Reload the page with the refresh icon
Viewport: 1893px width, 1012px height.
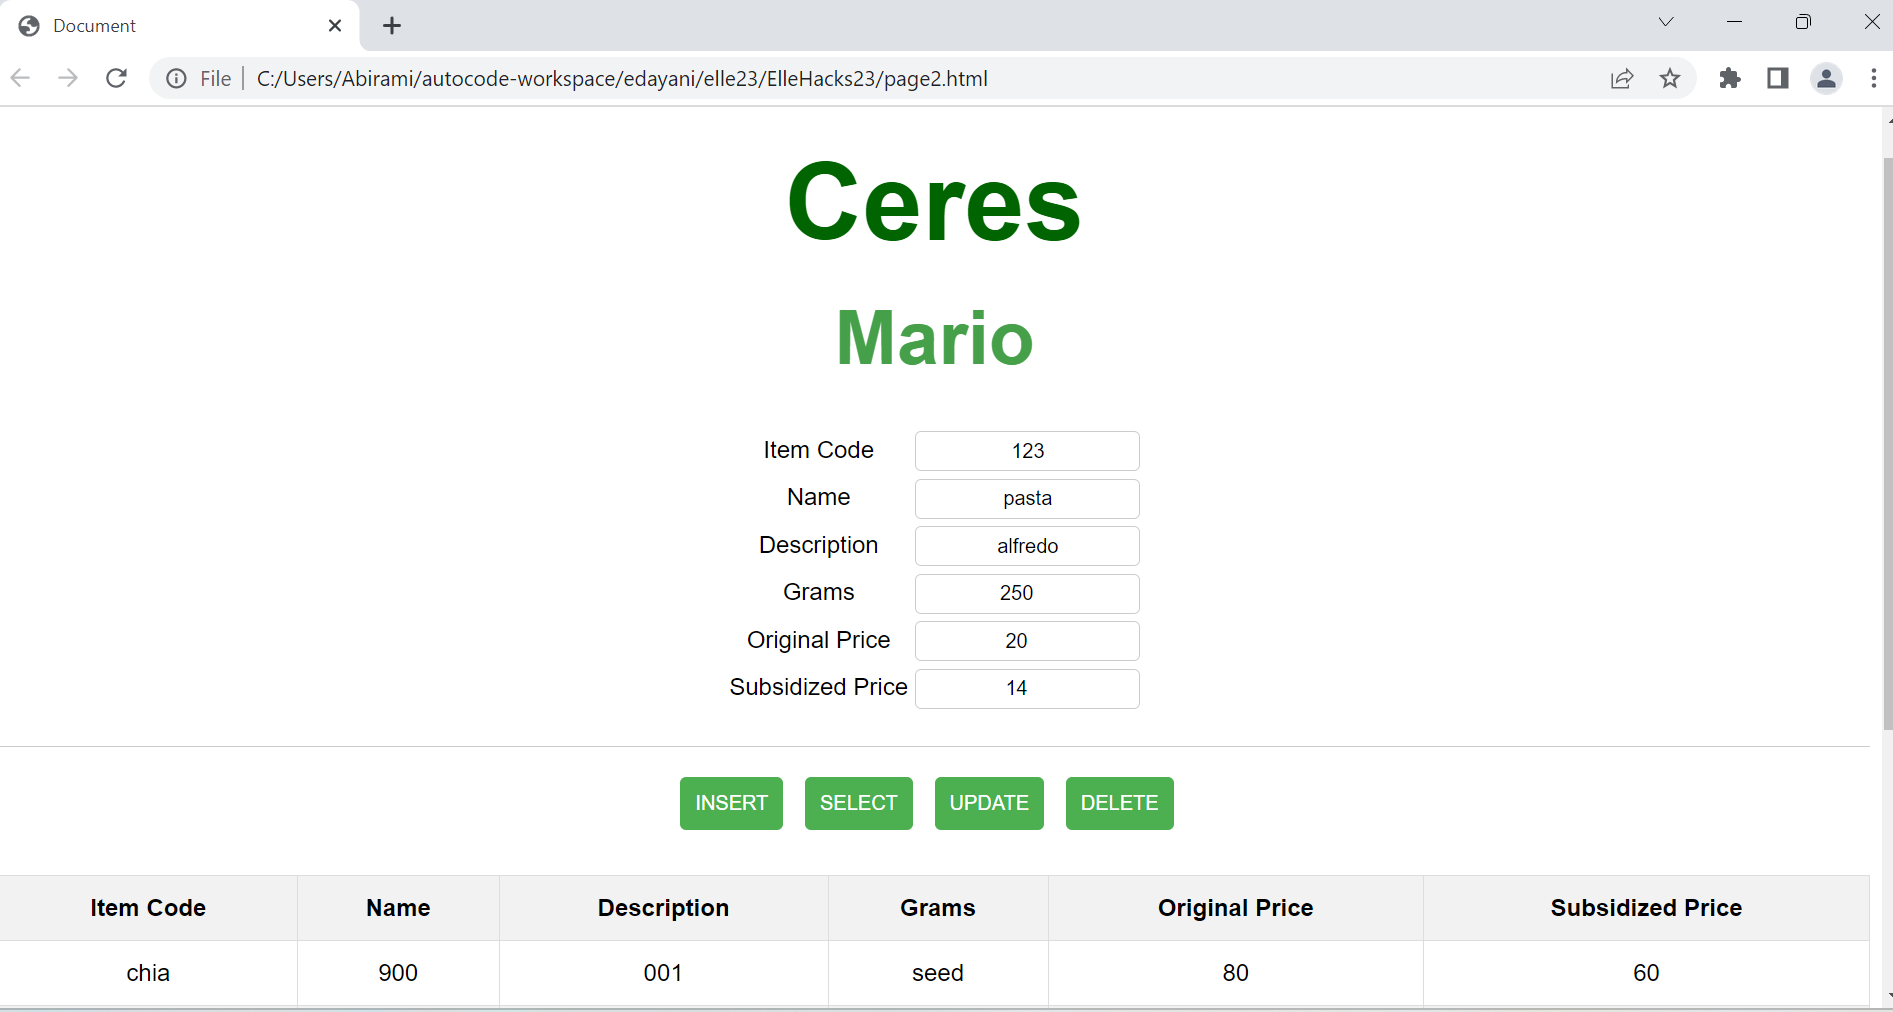coord(117,78)
